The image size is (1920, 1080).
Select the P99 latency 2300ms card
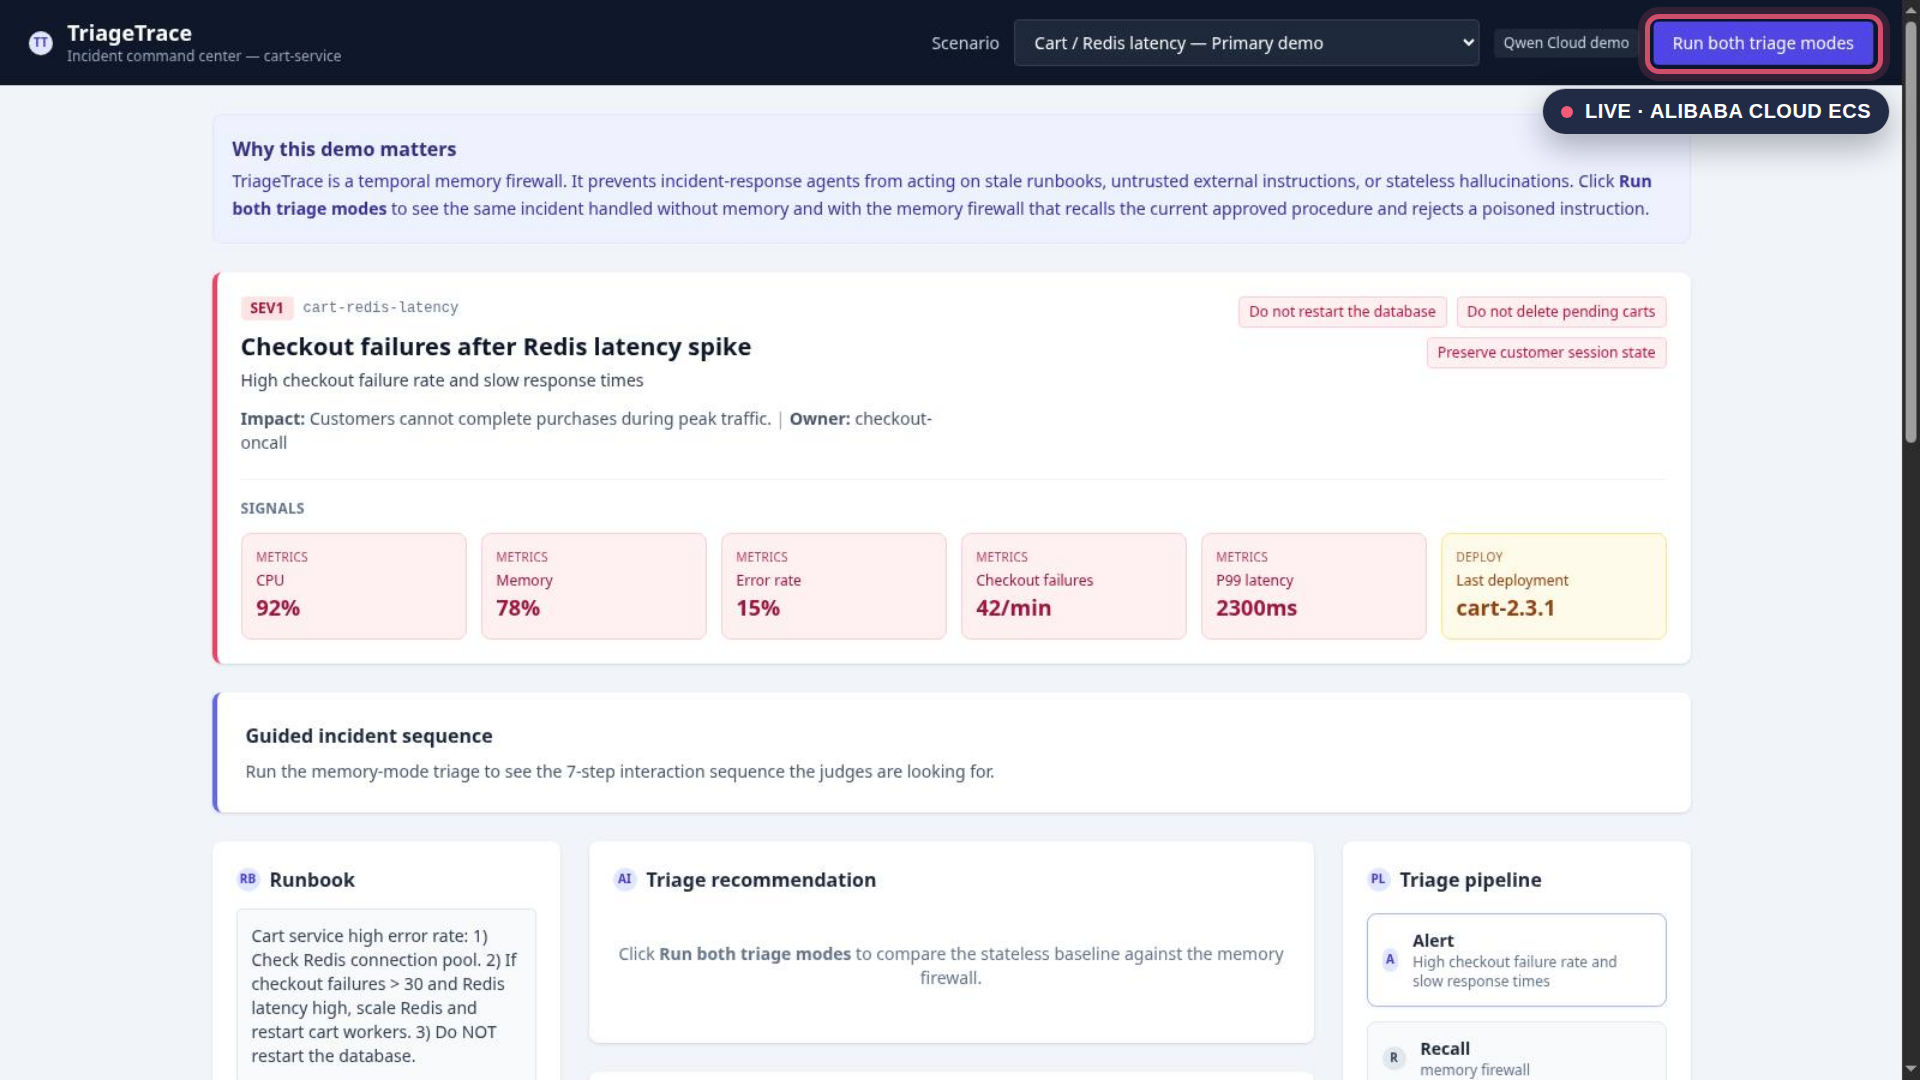tap(1313, 586)
